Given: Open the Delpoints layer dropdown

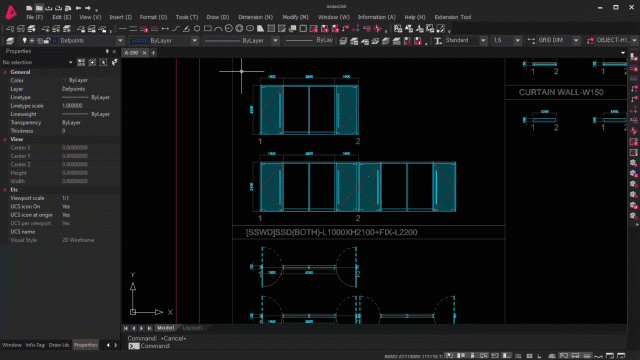Looking at the screenshot, I should (120, 40).
